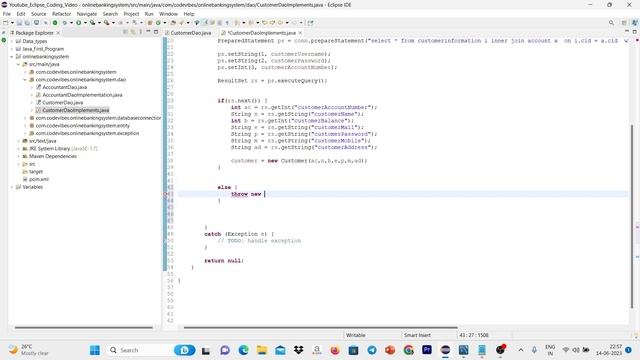Screen dimensions: 640x360
Task: Select JRE System Library node
Action: [x=63, y=149]
